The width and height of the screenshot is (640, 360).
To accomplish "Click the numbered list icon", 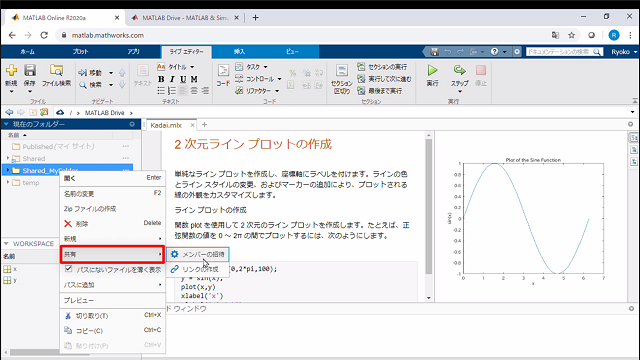I will (172, 91).
